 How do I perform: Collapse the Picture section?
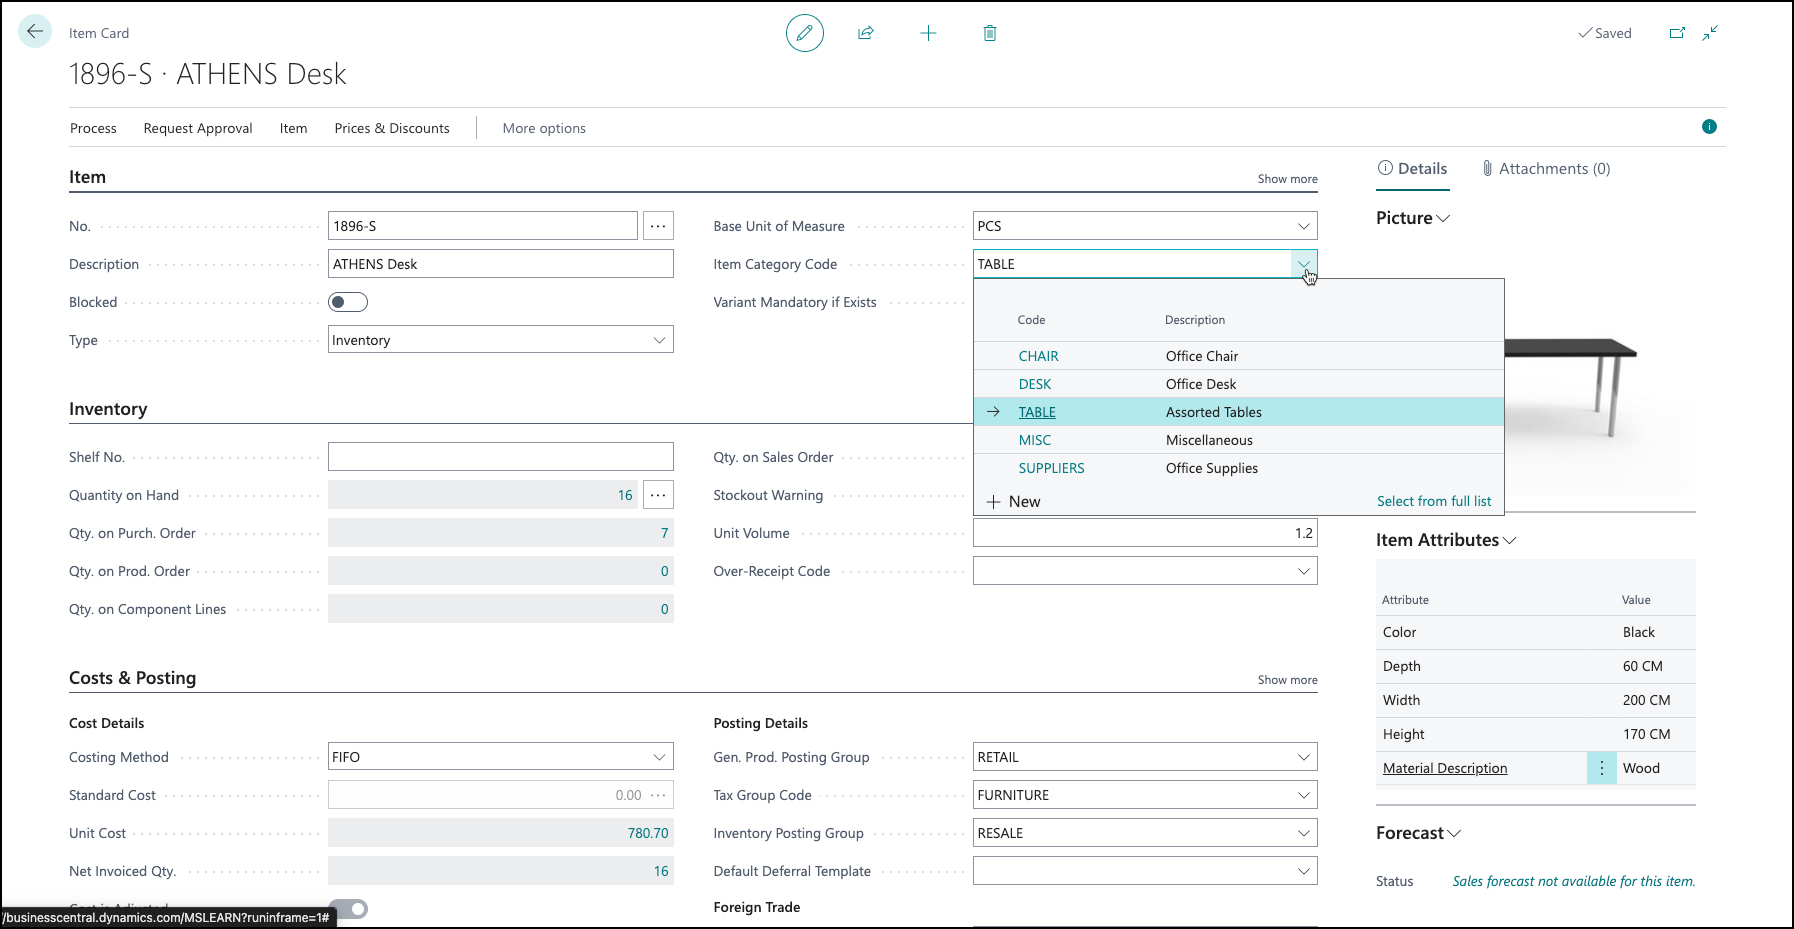(x=1413, y=218)
